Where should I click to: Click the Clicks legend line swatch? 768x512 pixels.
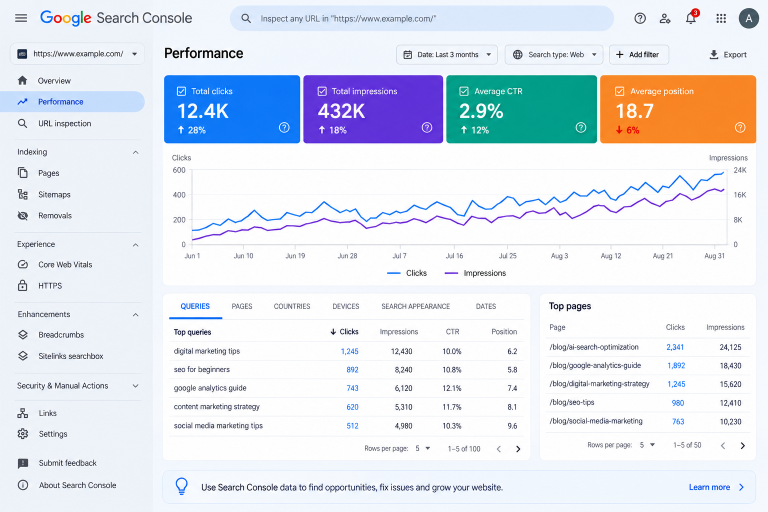[x=394, y=273]
